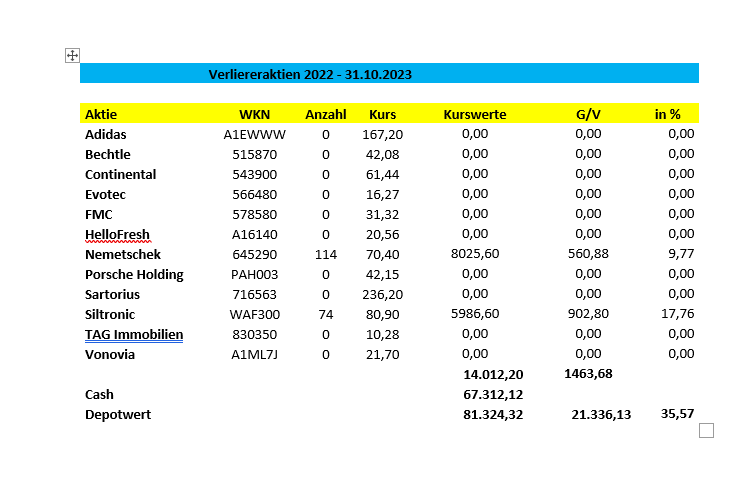Click WKN value 'A1EWWW'
The image size is (748, 478).
[254, 135]
